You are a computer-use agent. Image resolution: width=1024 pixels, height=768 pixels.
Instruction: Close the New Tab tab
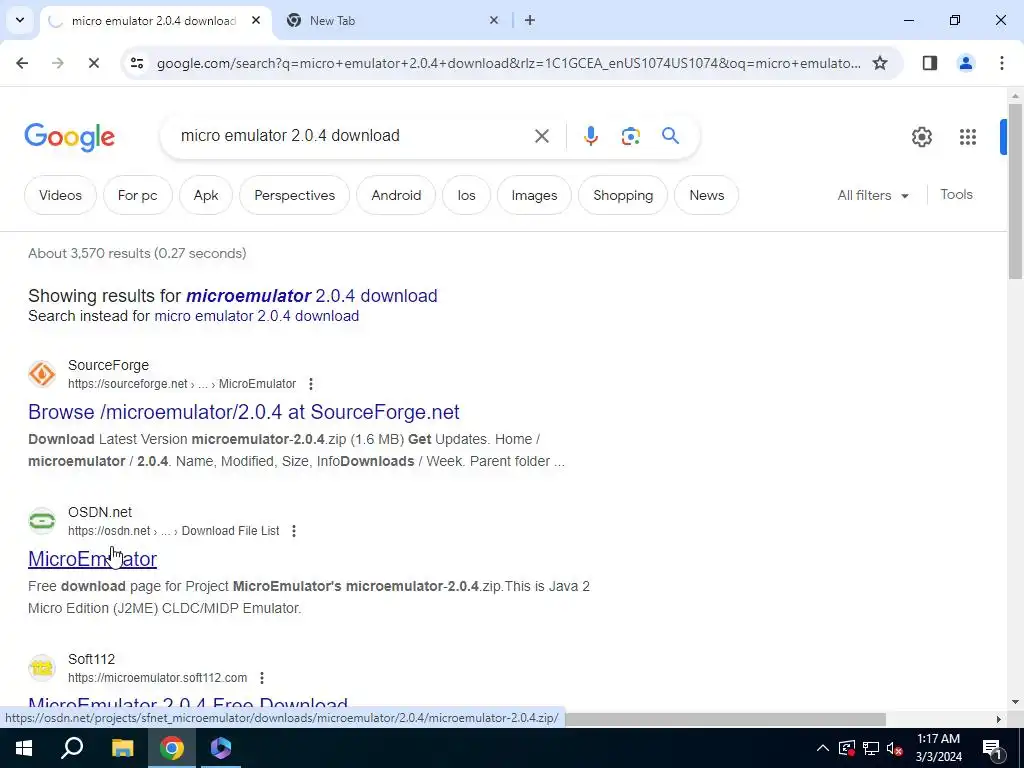point(494,20)
